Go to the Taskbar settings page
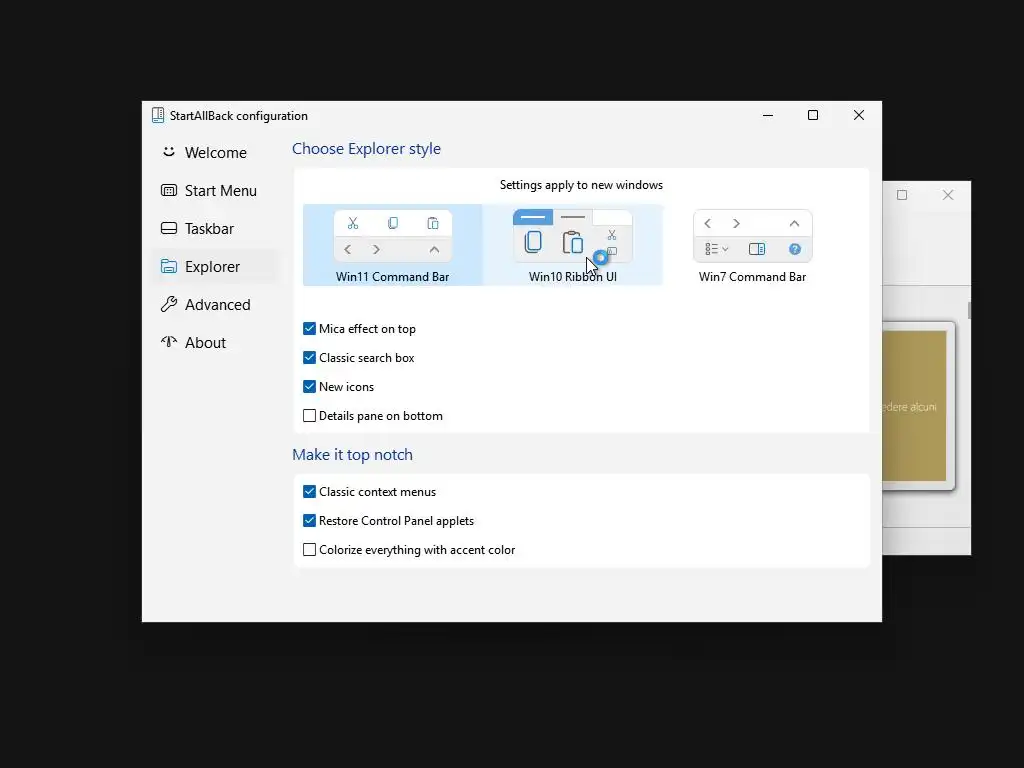 click(215, 229)
